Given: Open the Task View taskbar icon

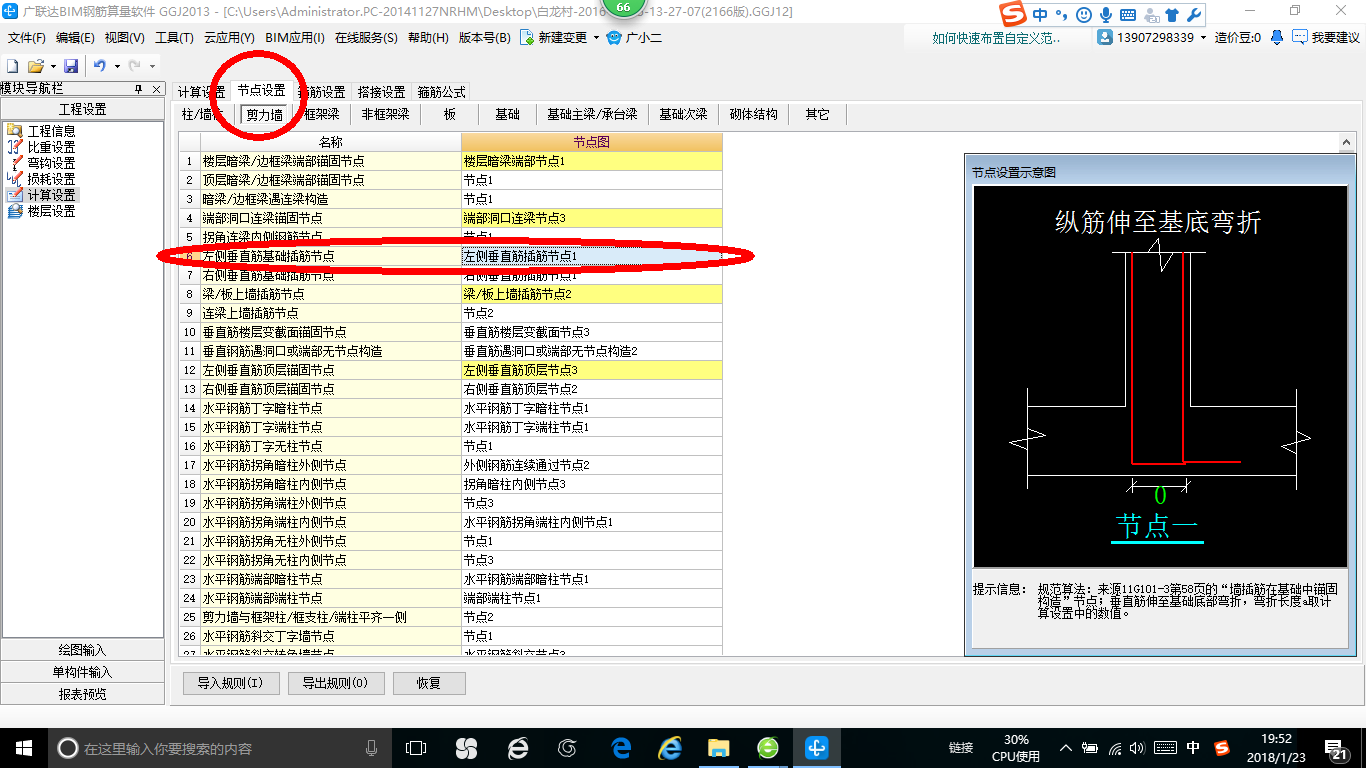Looking at the screenshot, I should tap(415, 747).
